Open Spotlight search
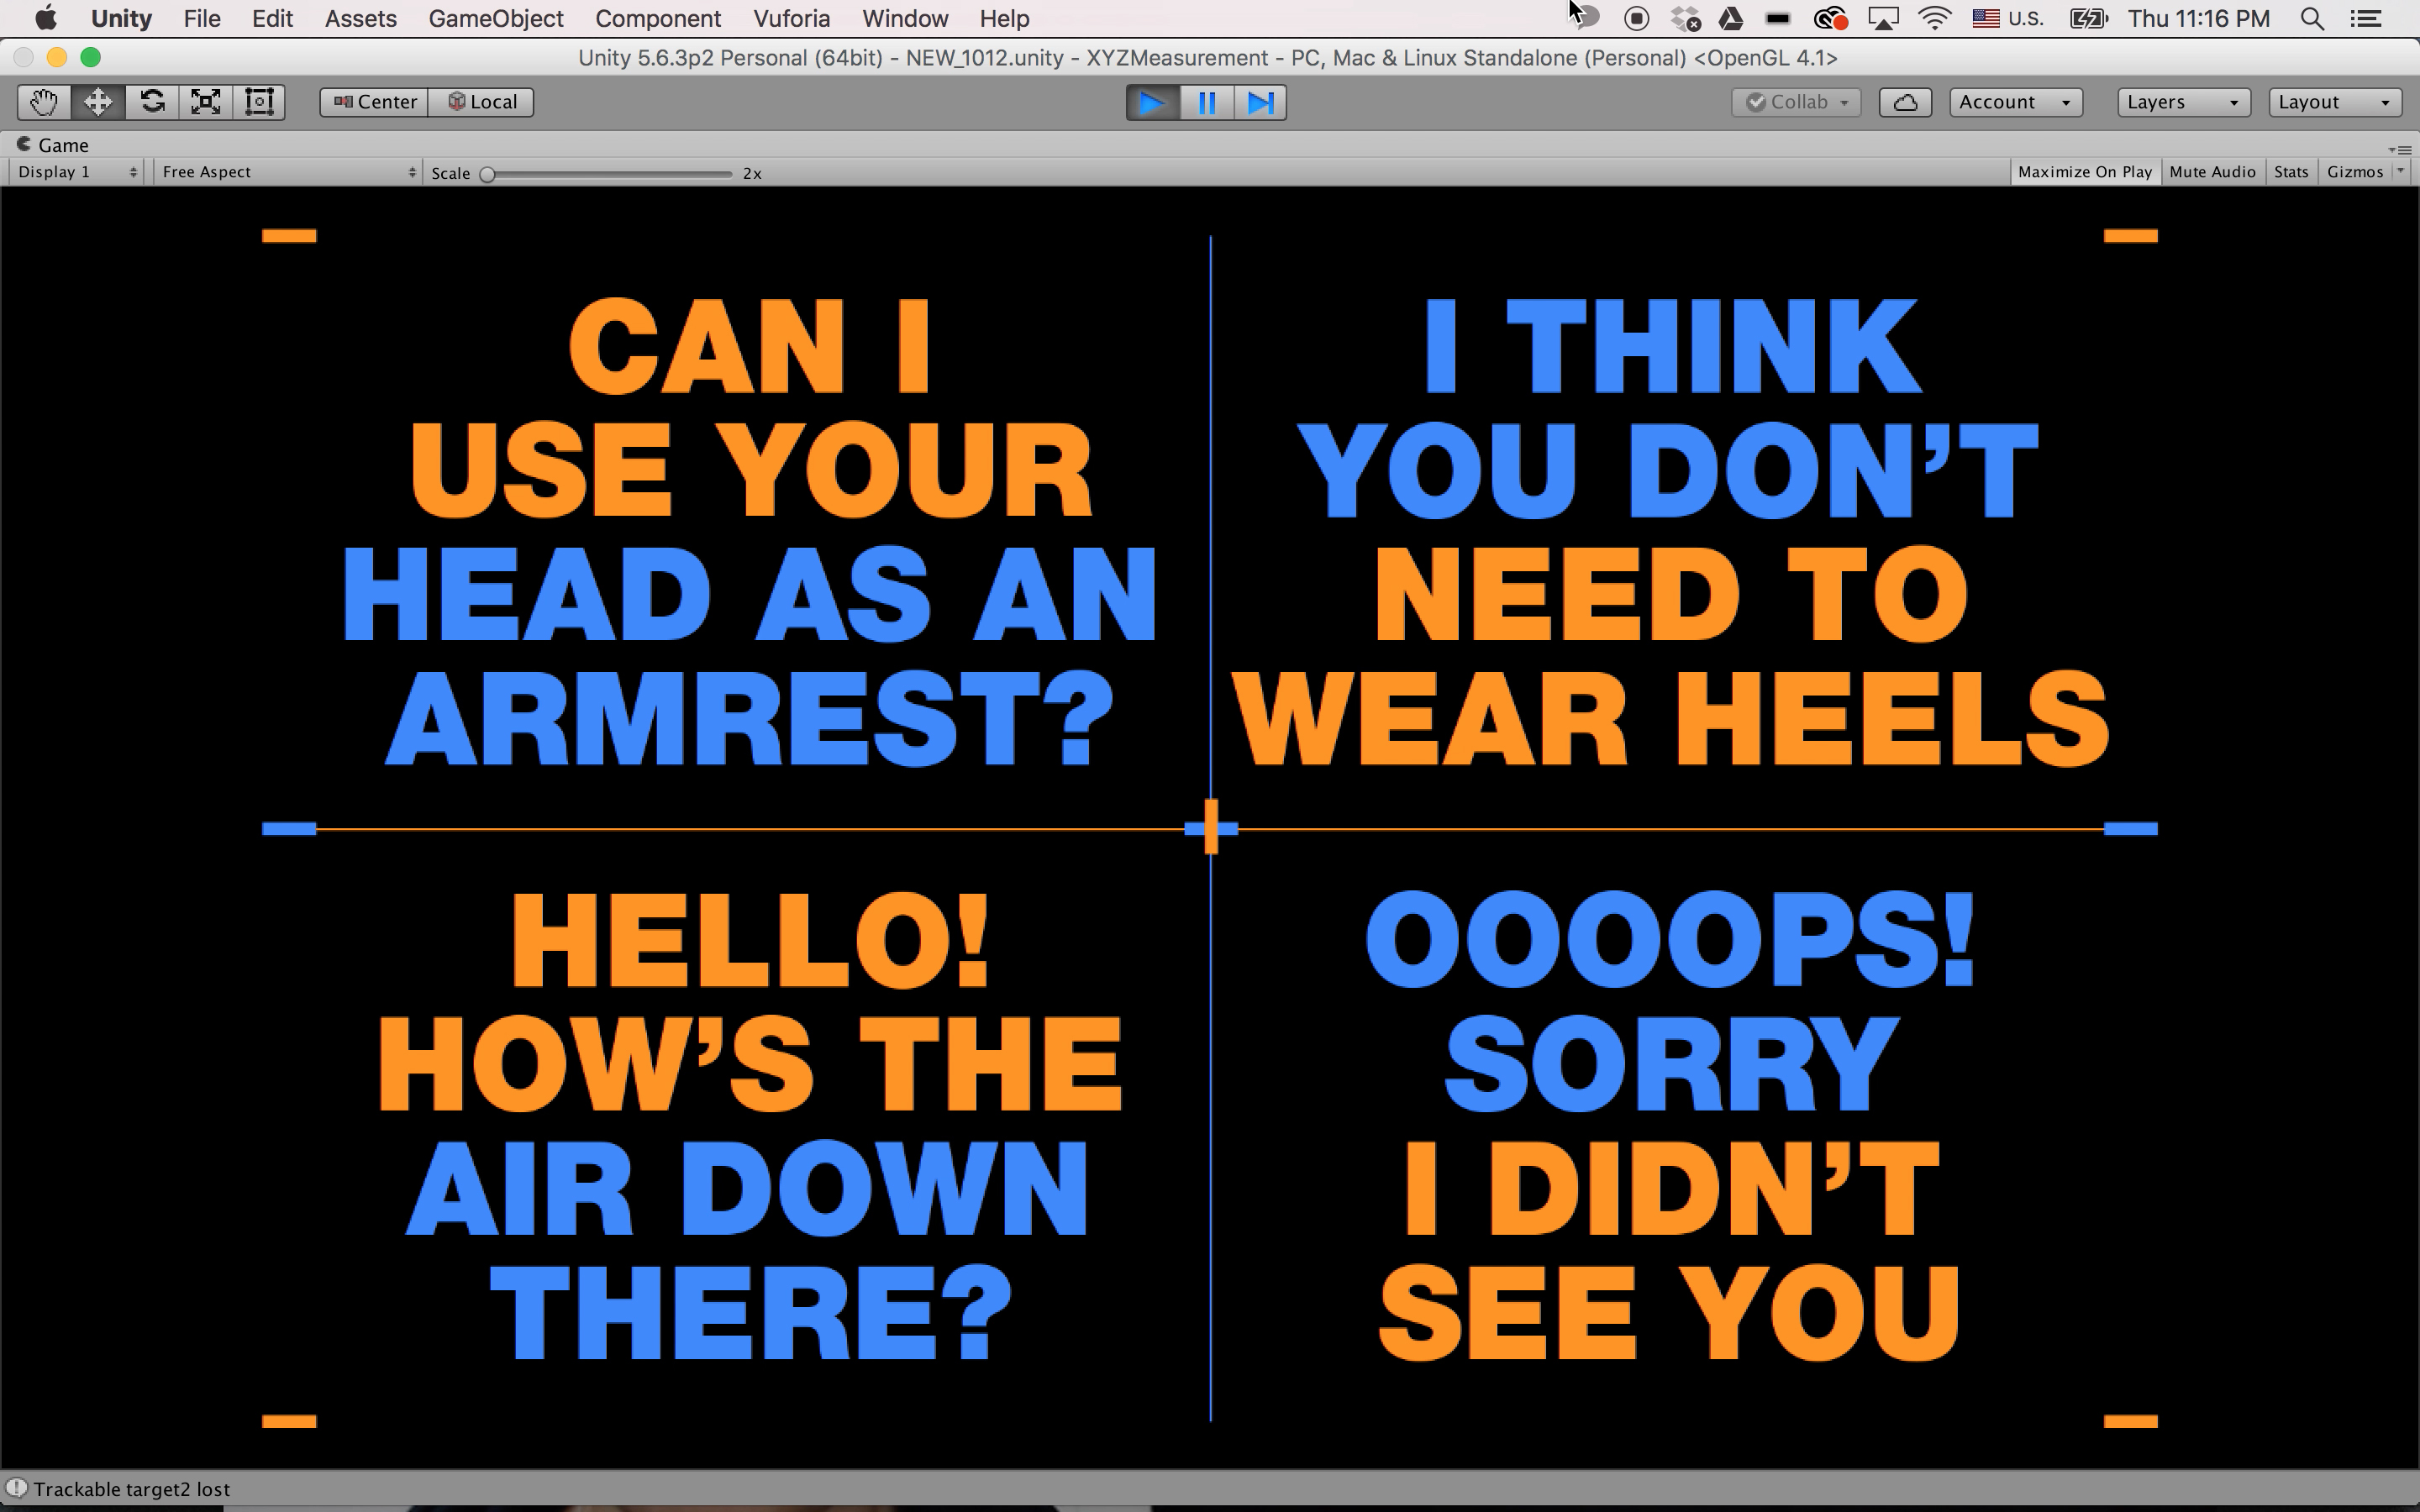Screen dimensions: 2420x1512 coord(2312,18)
